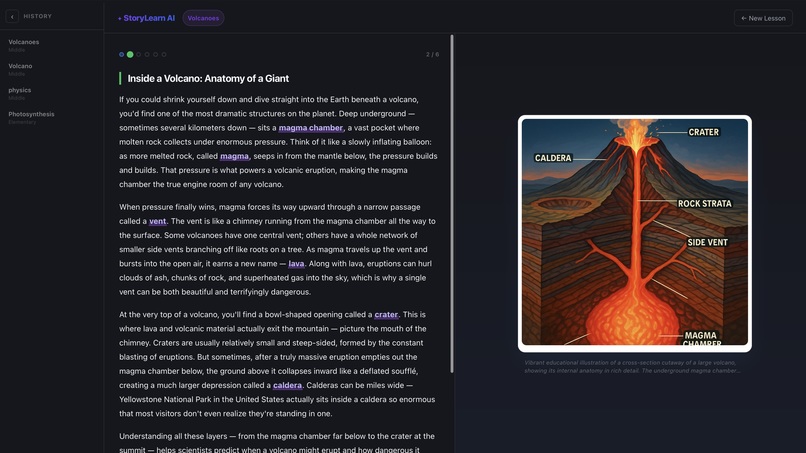Go to lesson page one dot
Image resolution: width=806 pixels, height=453 pixels.
click(x=121, y=55)
